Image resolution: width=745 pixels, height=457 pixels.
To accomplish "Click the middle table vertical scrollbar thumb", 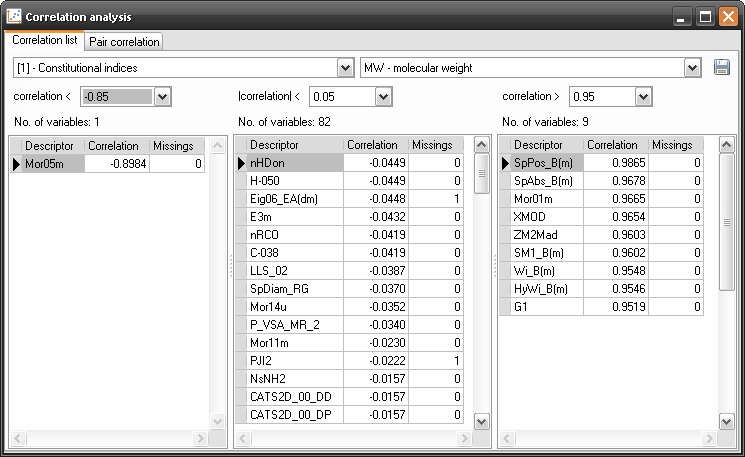I will click(482, 173).
